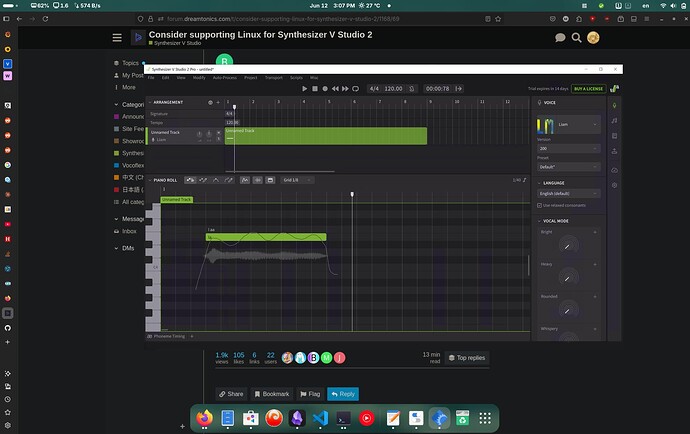Toggle the rightmost Piano Roll view button
The height and width of the screenshot is (434, 690).
tap(270, 180)
